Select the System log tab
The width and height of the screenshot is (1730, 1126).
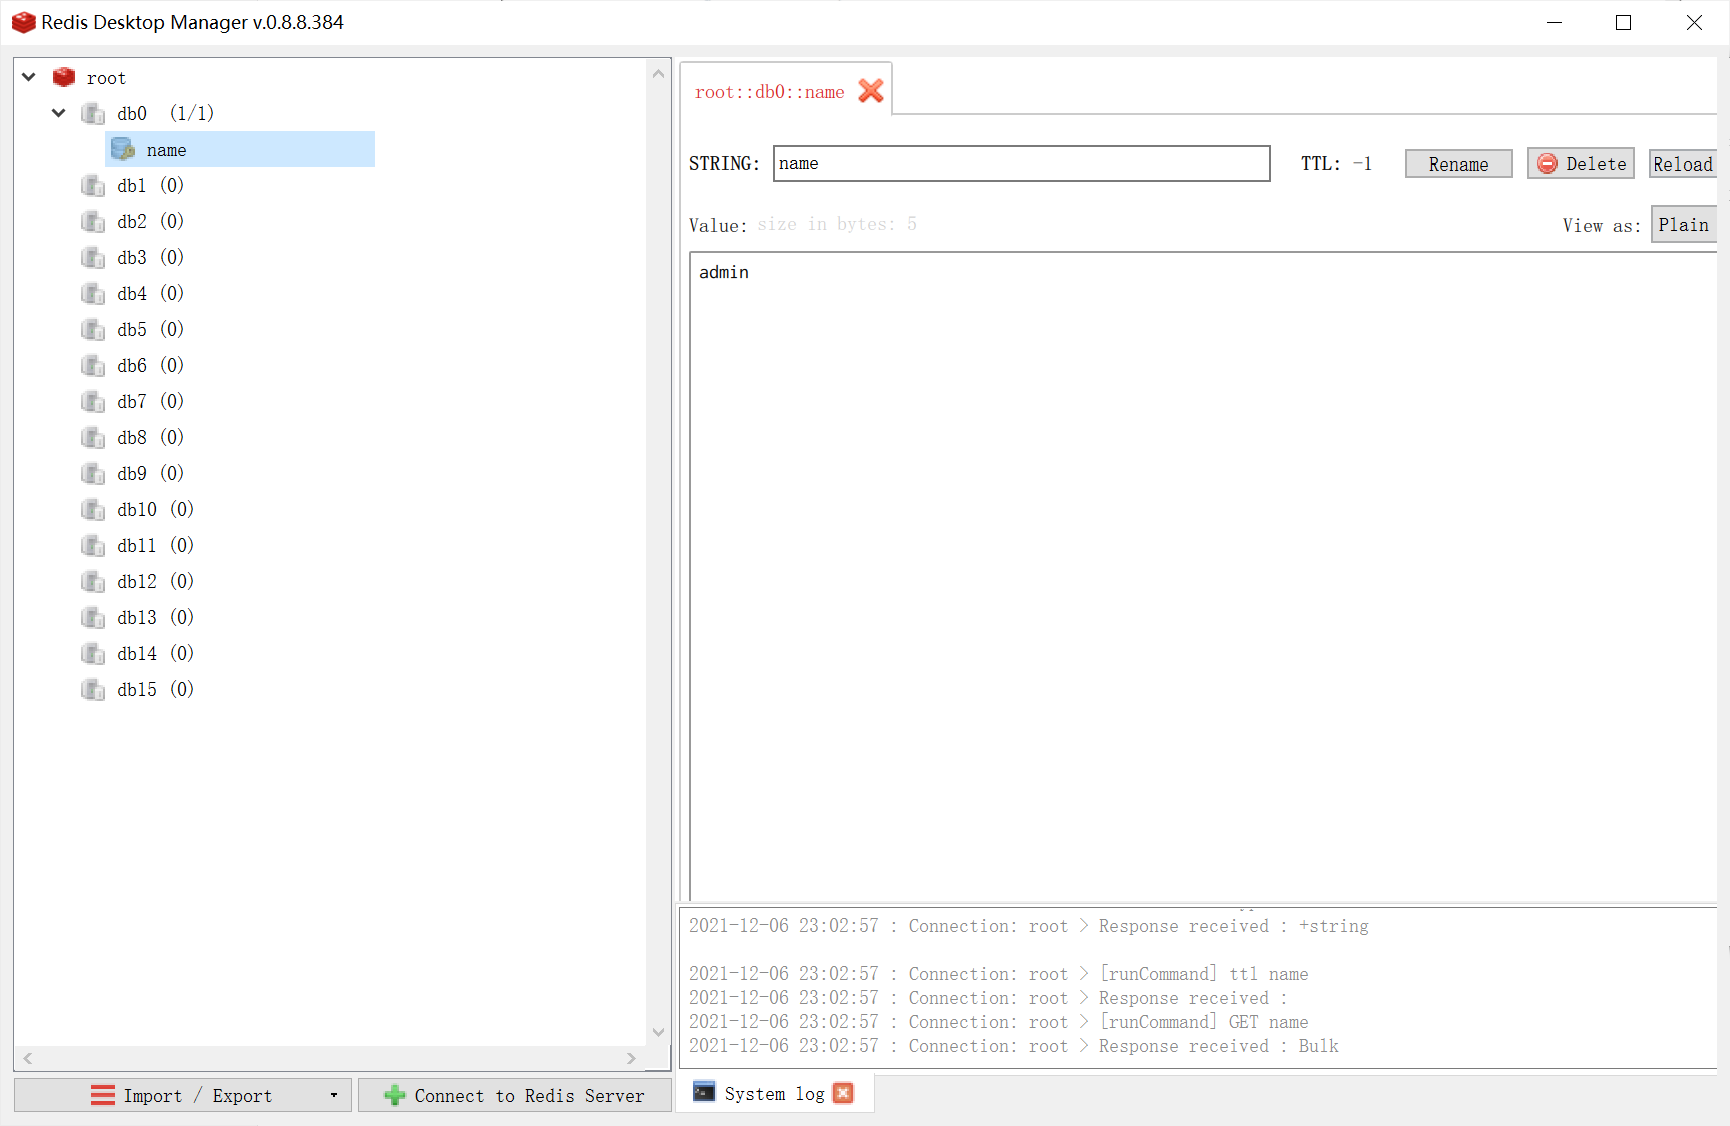775,1094
